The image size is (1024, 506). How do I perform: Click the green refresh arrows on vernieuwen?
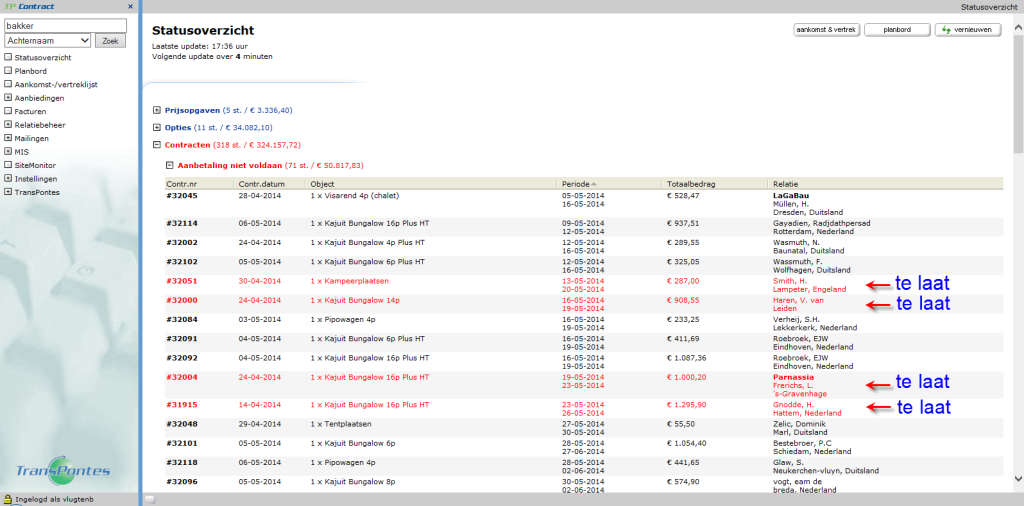tap(945, 30)
